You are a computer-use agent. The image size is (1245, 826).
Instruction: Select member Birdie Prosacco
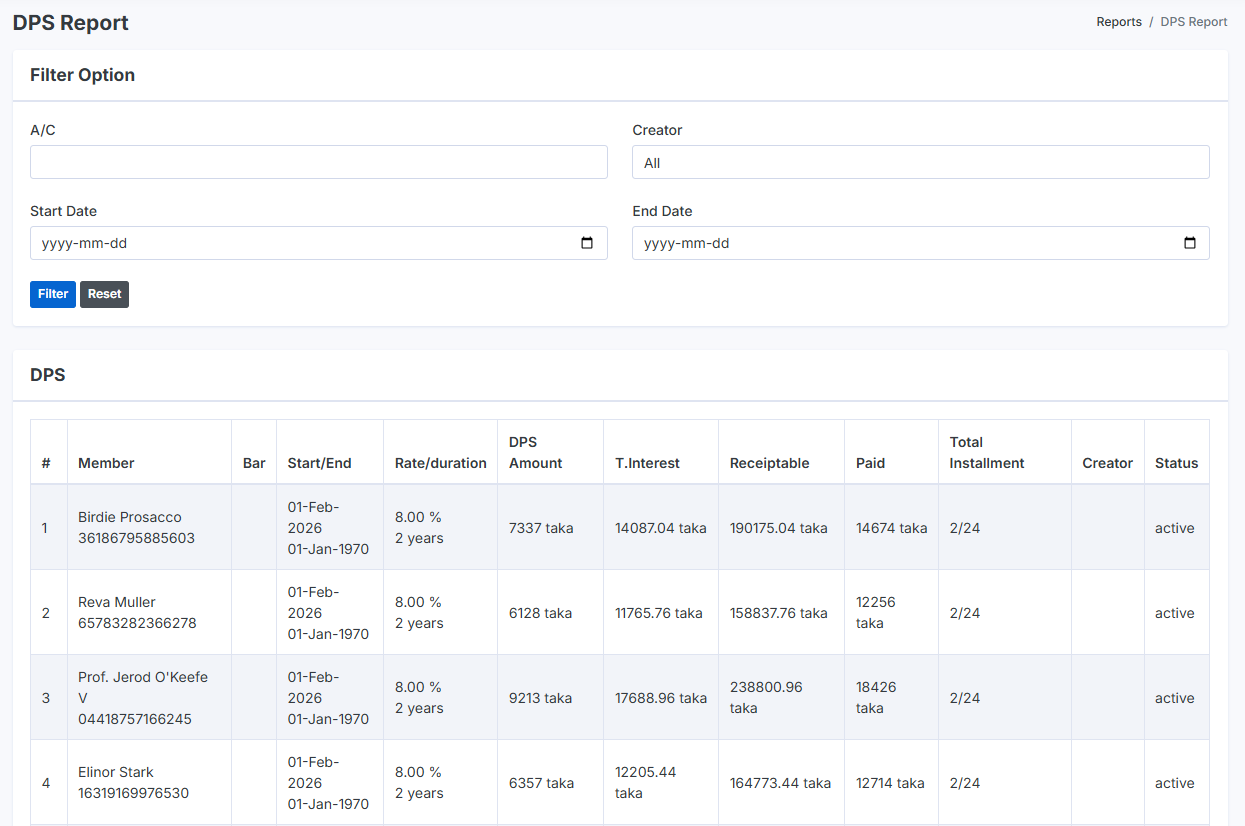[x=130, y=517]
